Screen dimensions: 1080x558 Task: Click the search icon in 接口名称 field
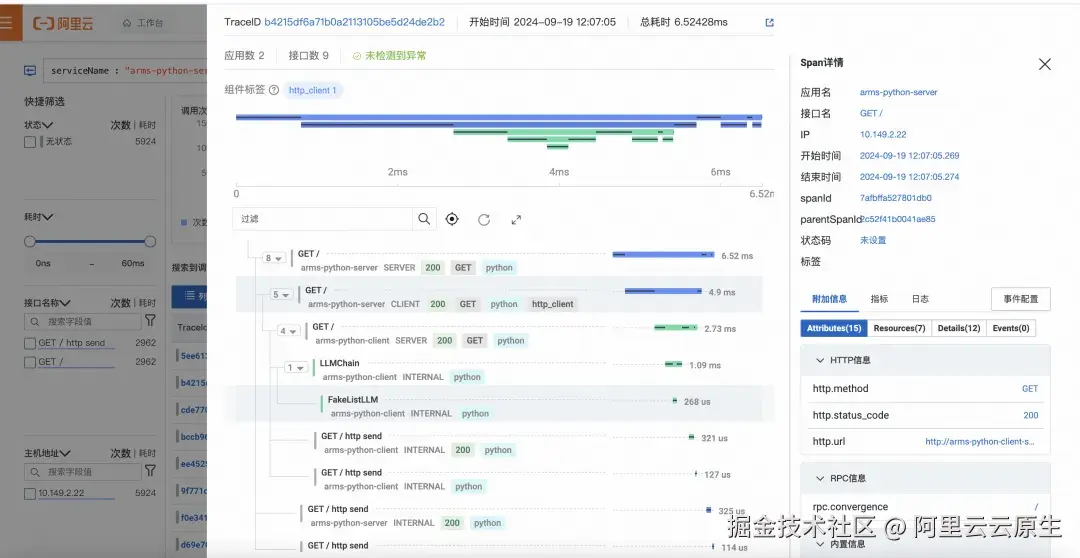tap(35, 322)
